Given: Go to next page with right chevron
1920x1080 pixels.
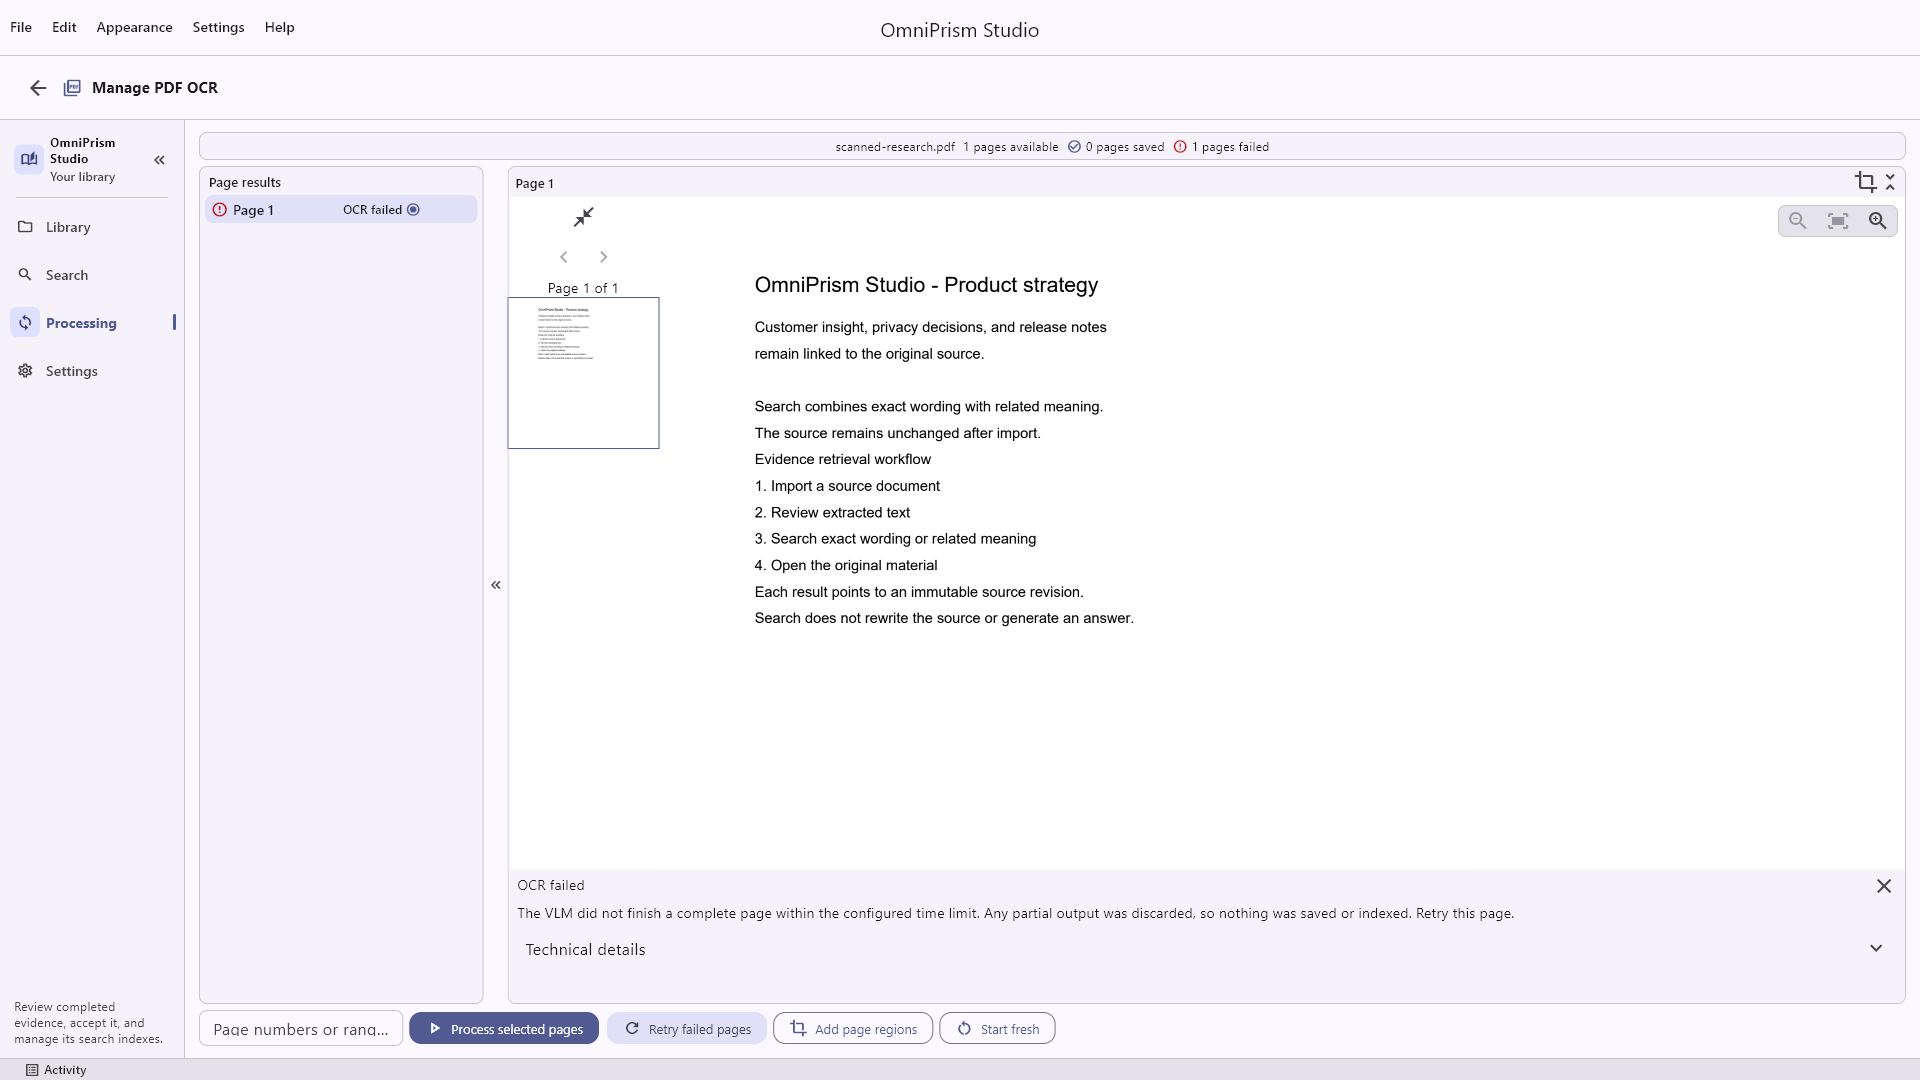Looking at the screenshot, I should coord(603,257).
